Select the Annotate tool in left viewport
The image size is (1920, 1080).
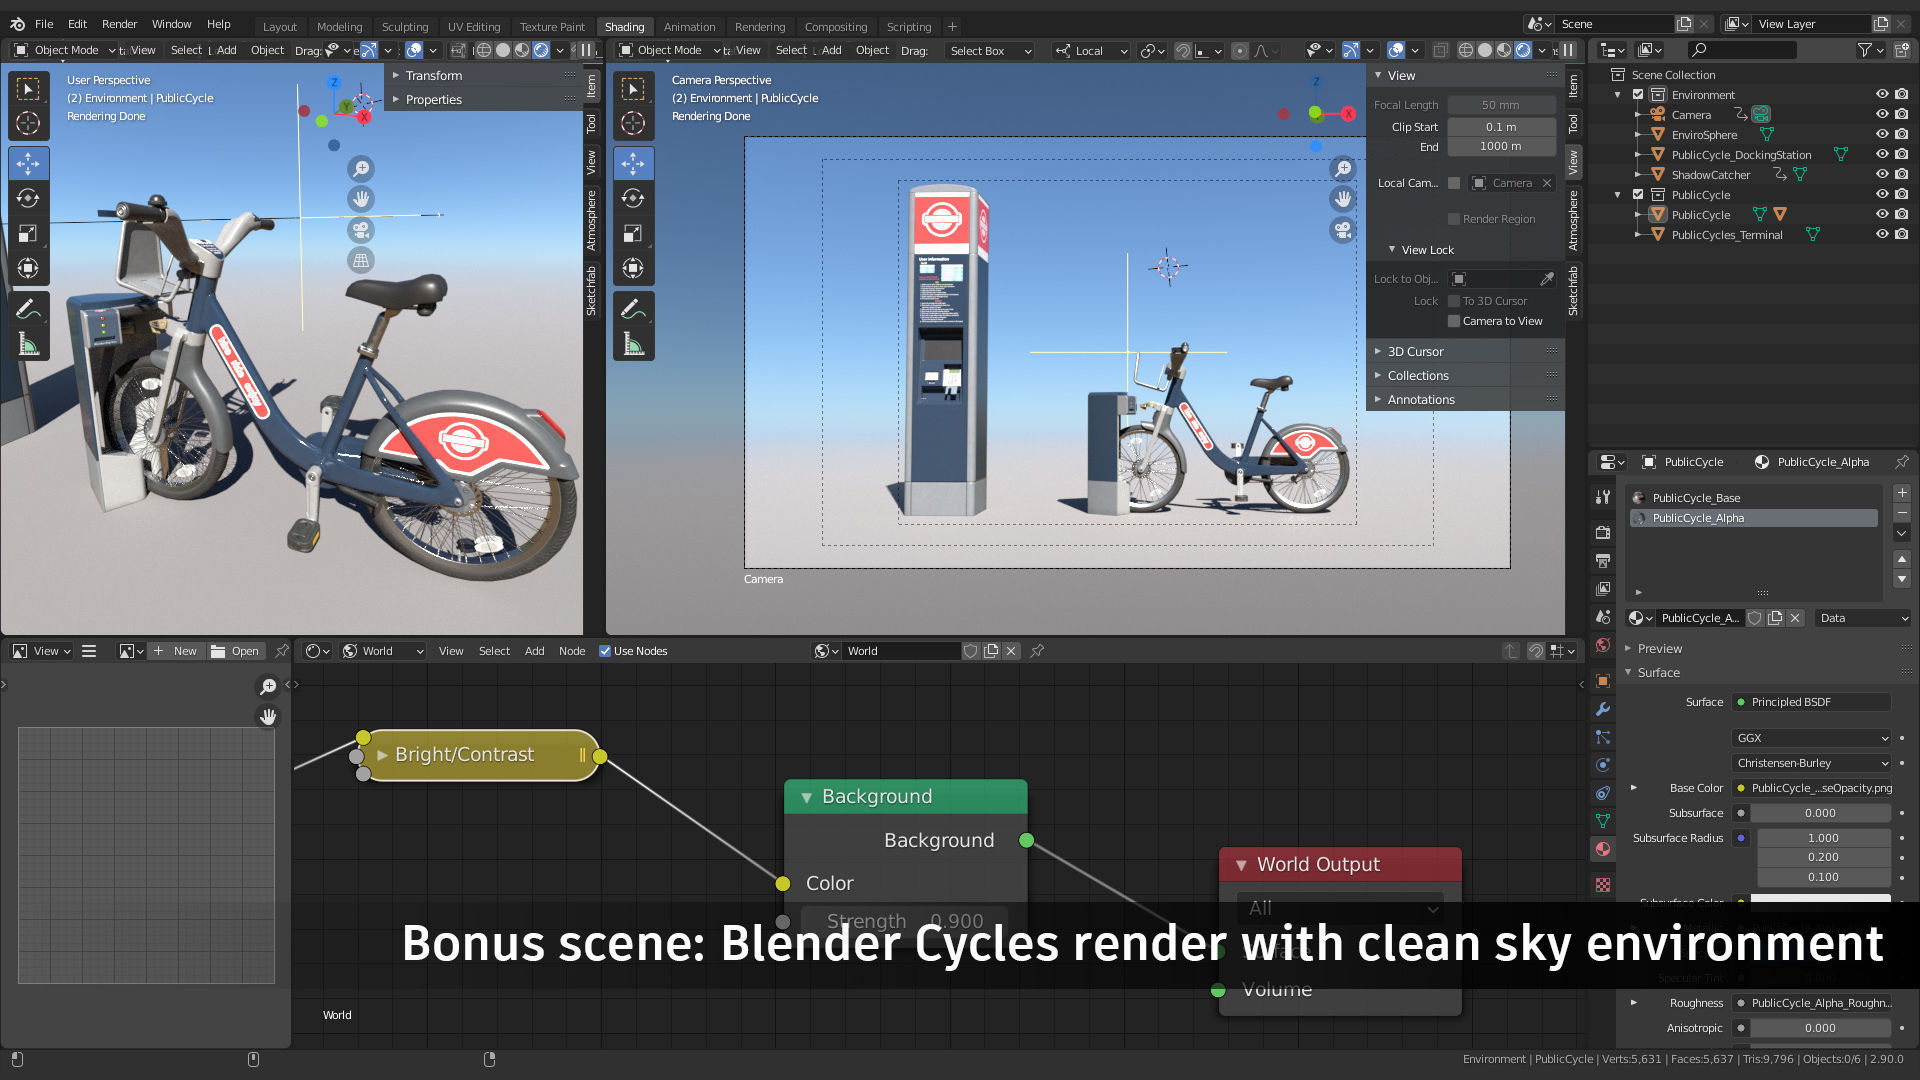click(x=28, y=310)
